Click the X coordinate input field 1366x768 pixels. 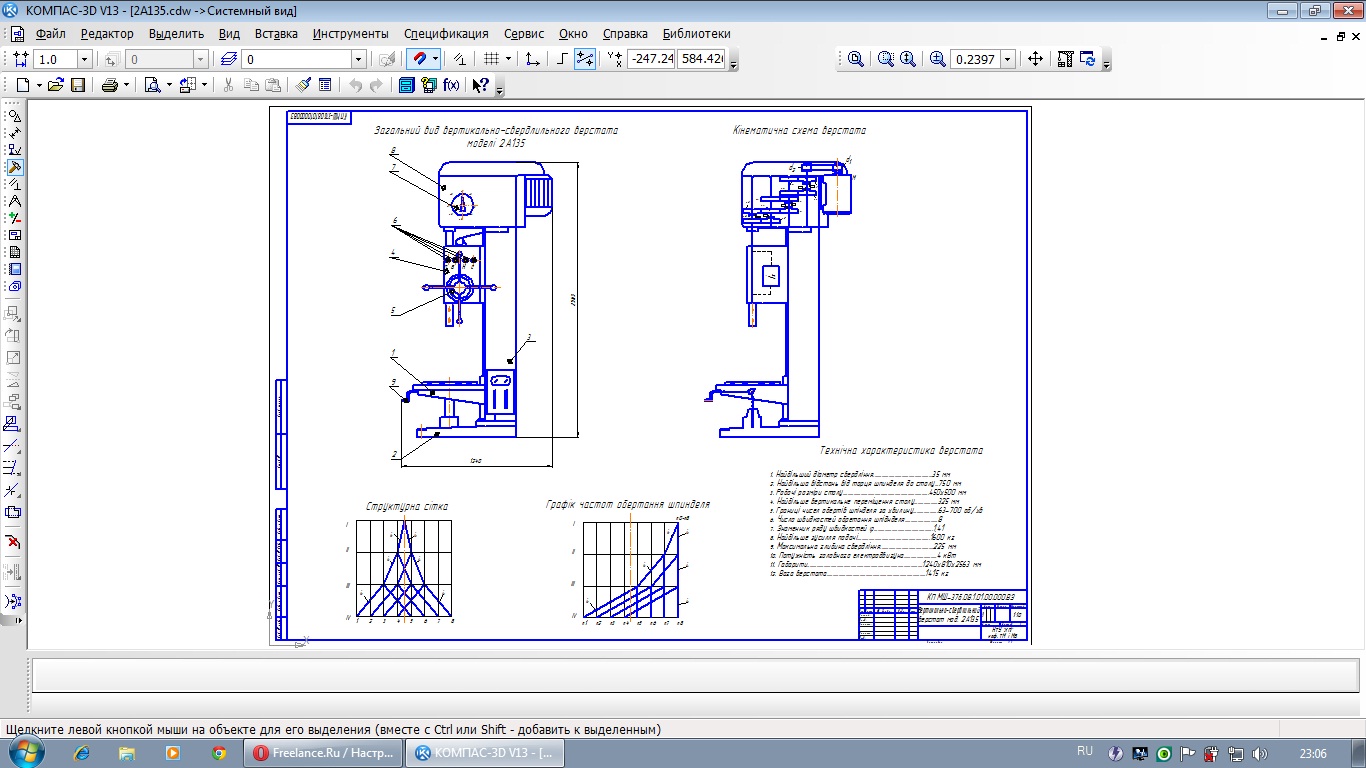coord(651,59)
